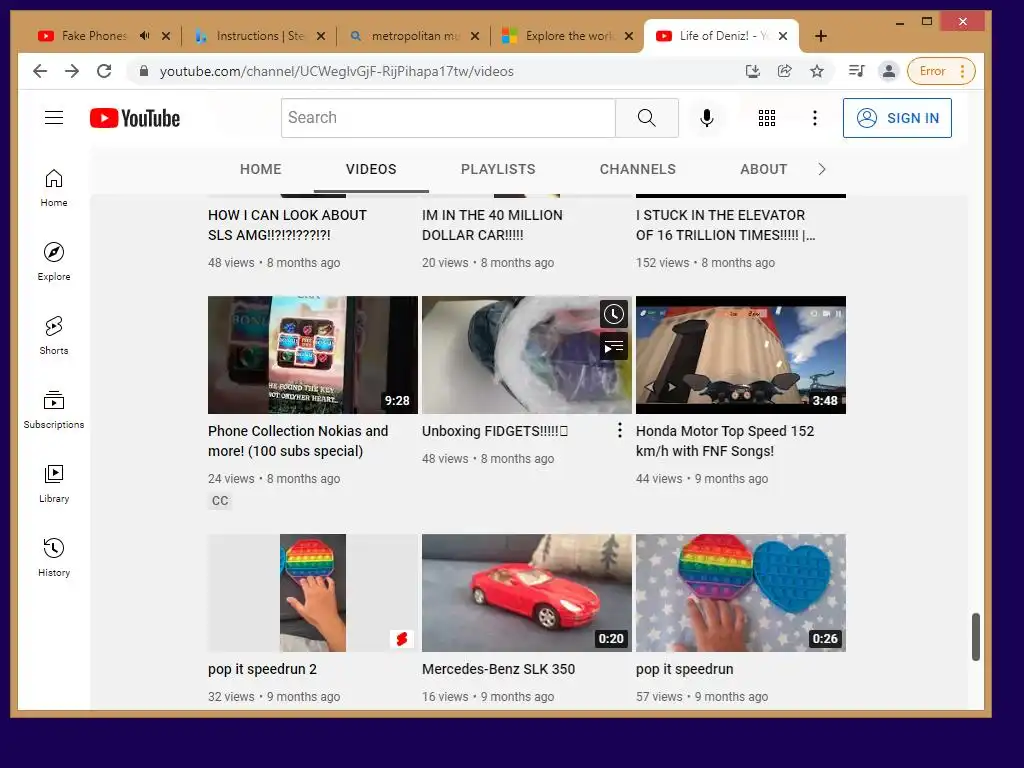Switch to the HOME channel tab

[261, 169]
